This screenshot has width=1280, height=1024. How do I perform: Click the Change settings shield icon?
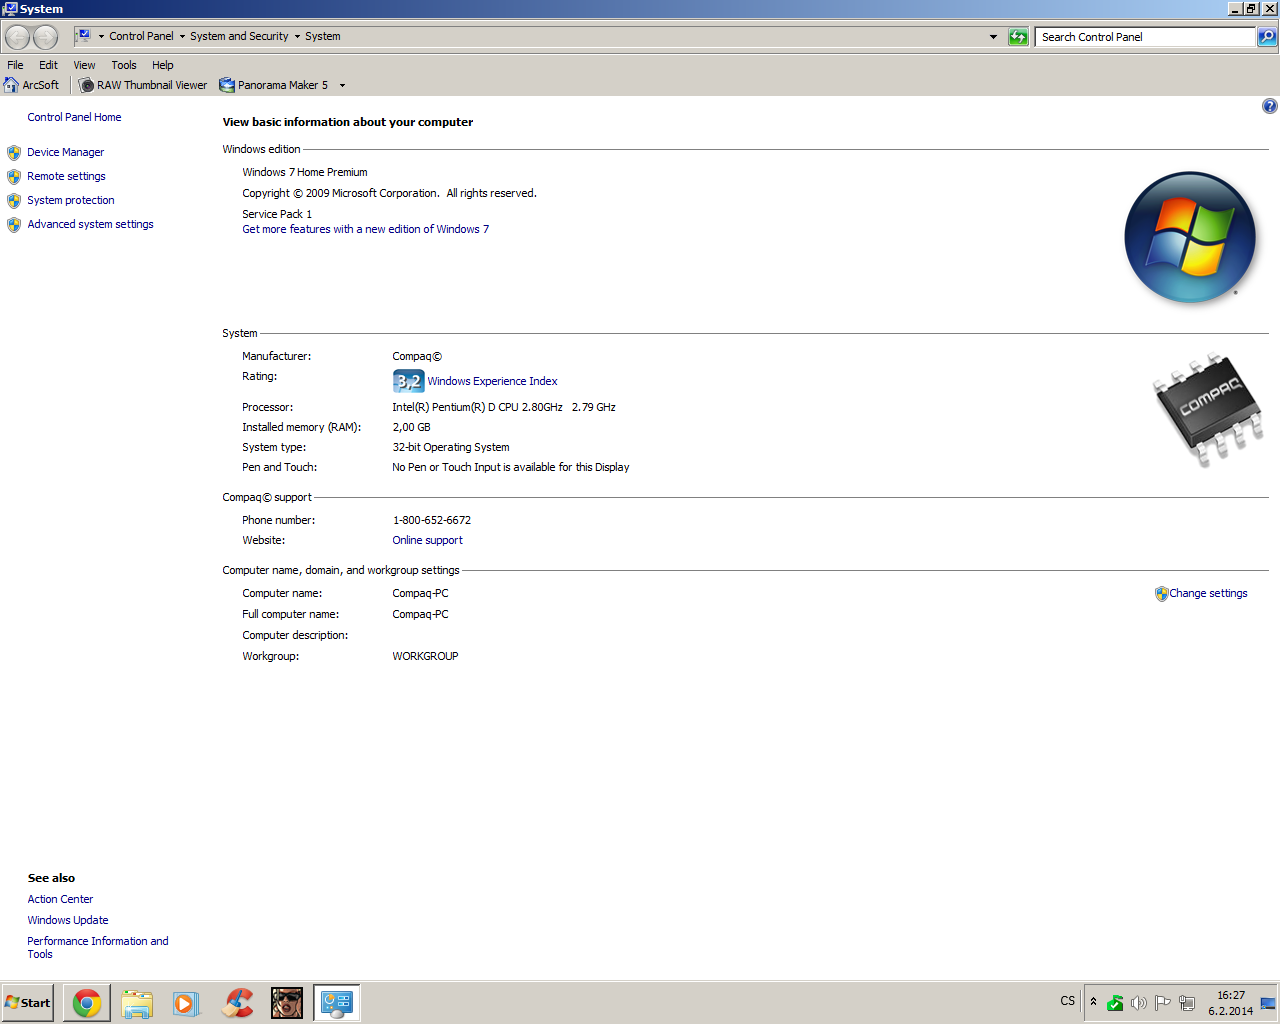(1161, 594)
